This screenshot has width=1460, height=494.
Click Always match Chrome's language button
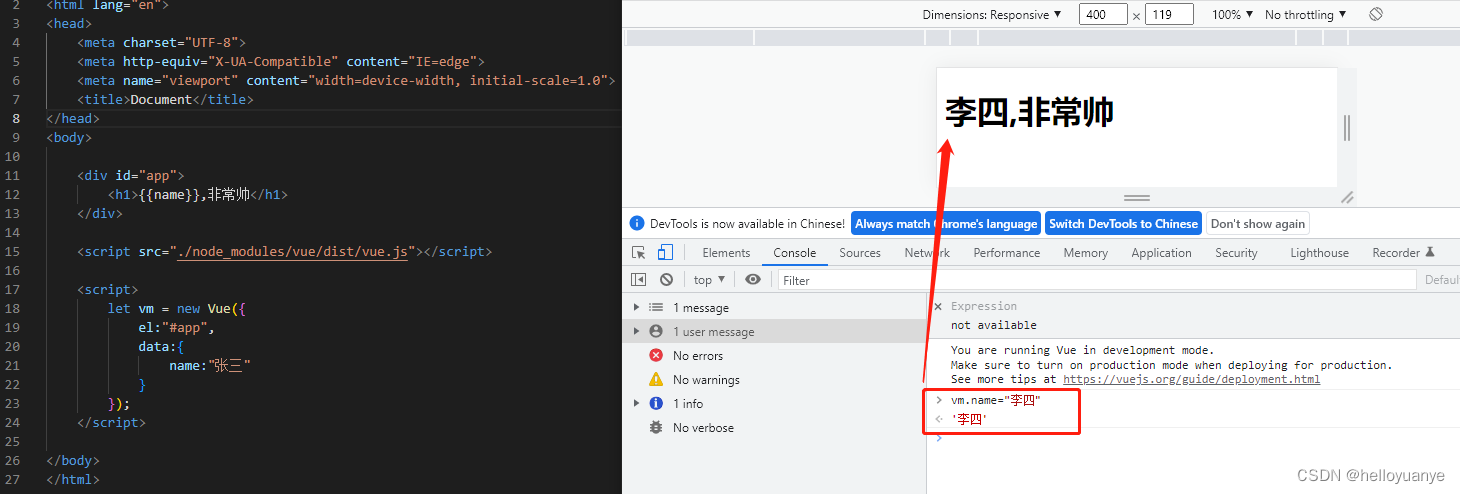click(946, 224)
